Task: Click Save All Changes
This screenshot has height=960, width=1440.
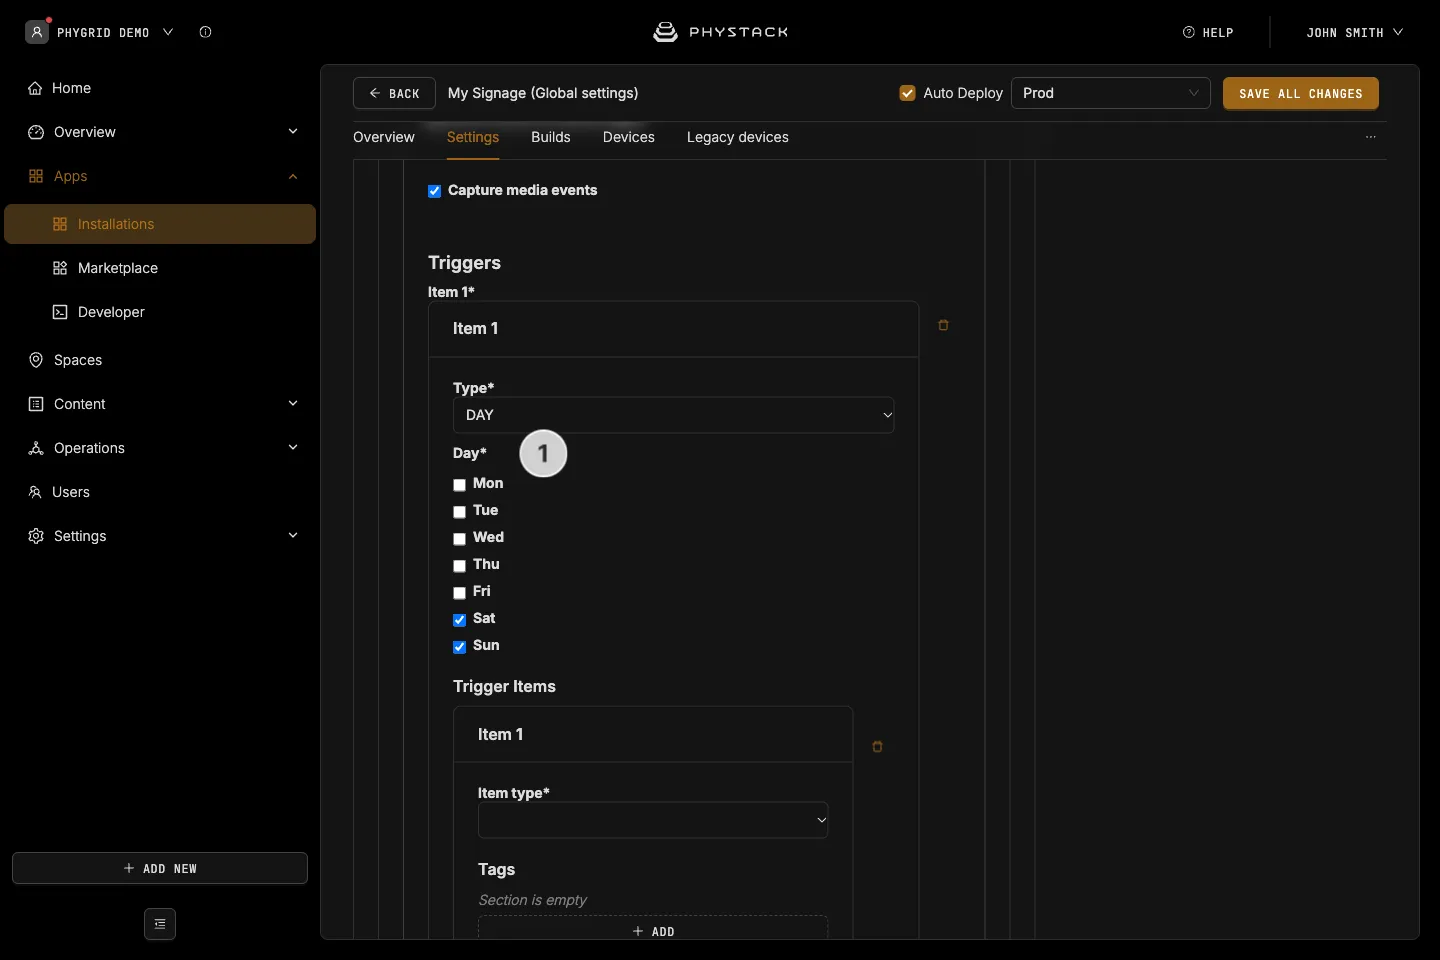Action: coord(1301,93)
